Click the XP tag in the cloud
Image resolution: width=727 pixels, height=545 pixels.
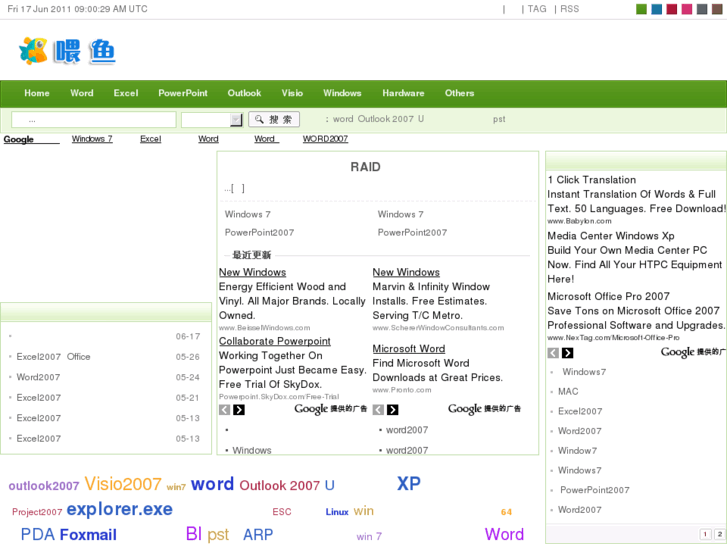(x=408, y=484)
